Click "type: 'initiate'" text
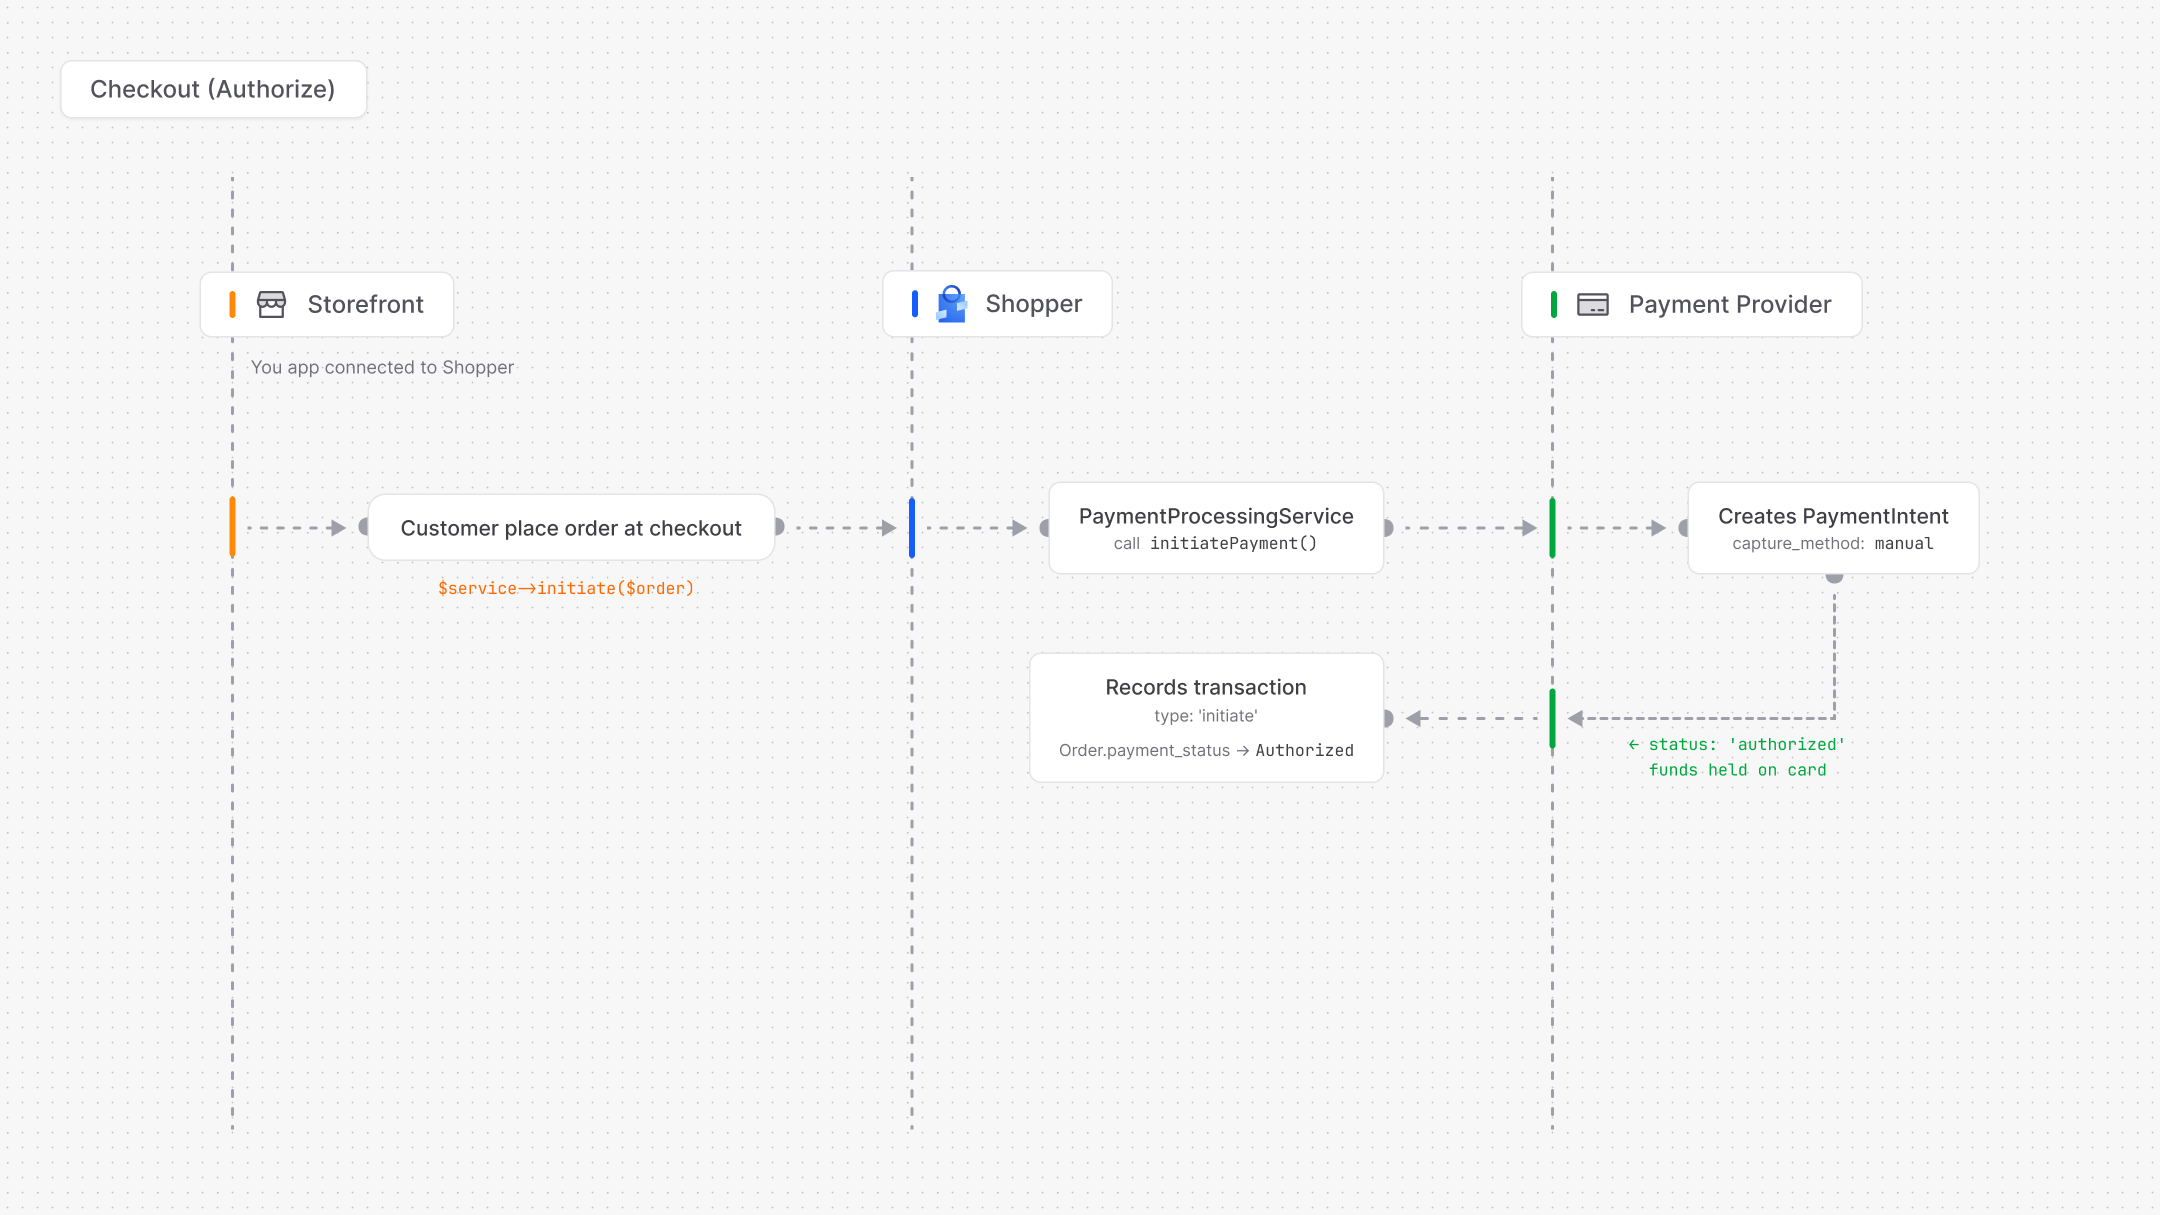Image resolution: width=2160 pixels, height=1215 pixels. point(1206,716)
